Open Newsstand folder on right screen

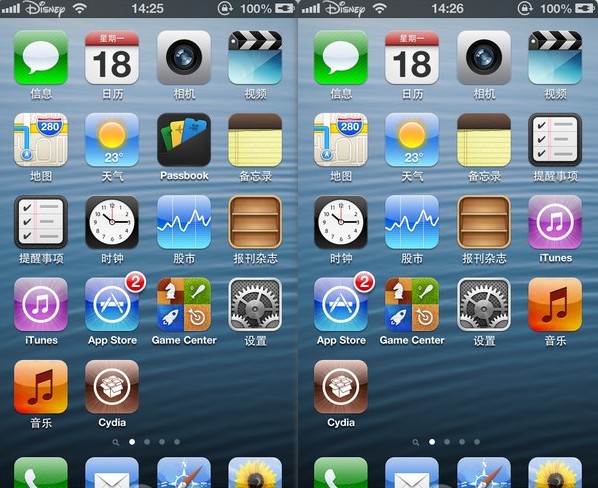pyautogui.click(x=484, y=222)
